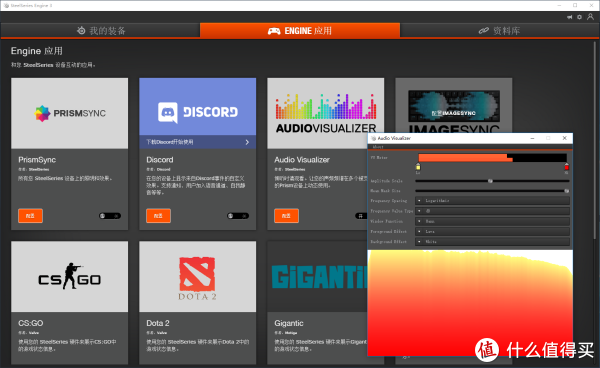The width and height of the screenshot is (600, 368).
Task: Select the red VU meter high color marker
Action: coord(567,167)
